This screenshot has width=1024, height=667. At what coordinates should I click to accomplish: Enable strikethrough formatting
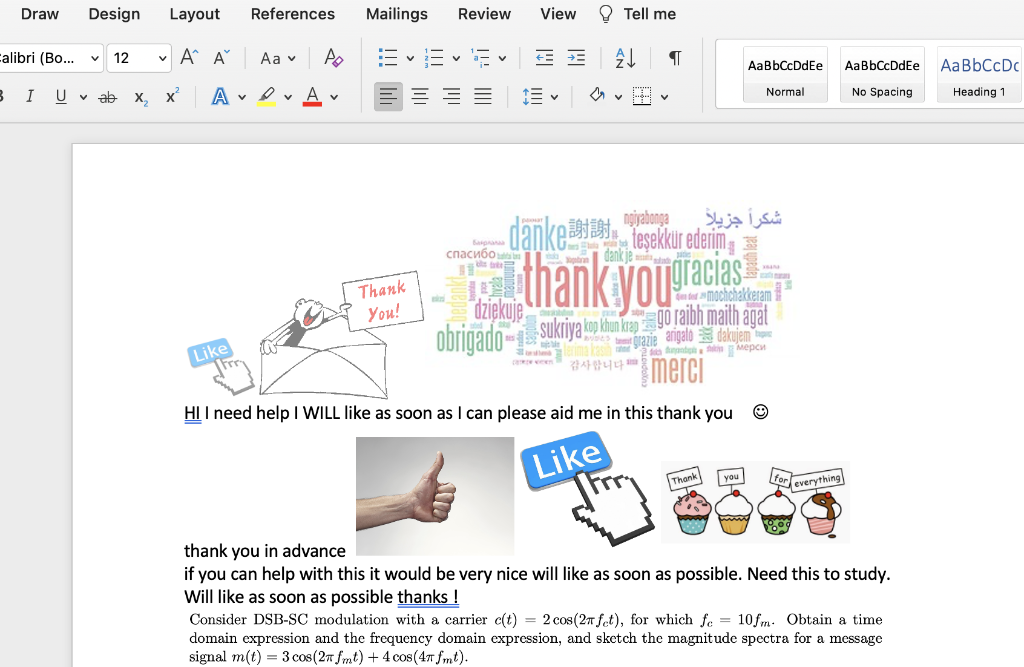pyautogui.click(x=107, y=96)
